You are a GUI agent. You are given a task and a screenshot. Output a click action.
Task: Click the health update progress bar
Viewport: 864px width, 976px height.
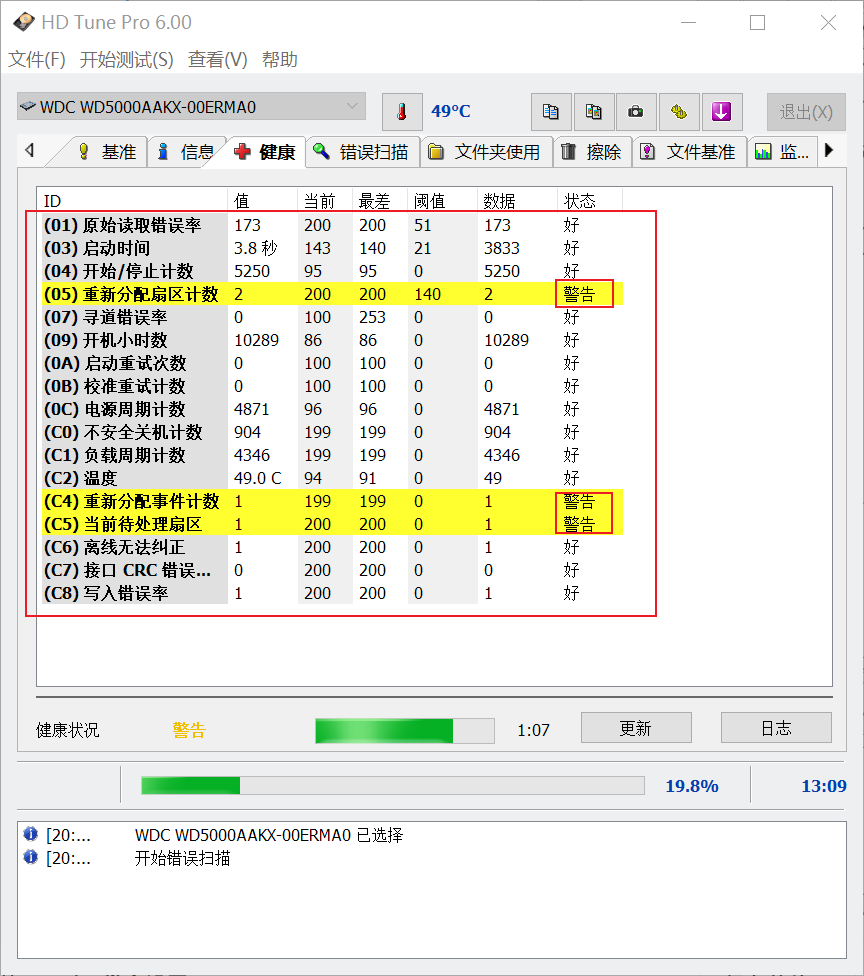[x=405, y=731]
